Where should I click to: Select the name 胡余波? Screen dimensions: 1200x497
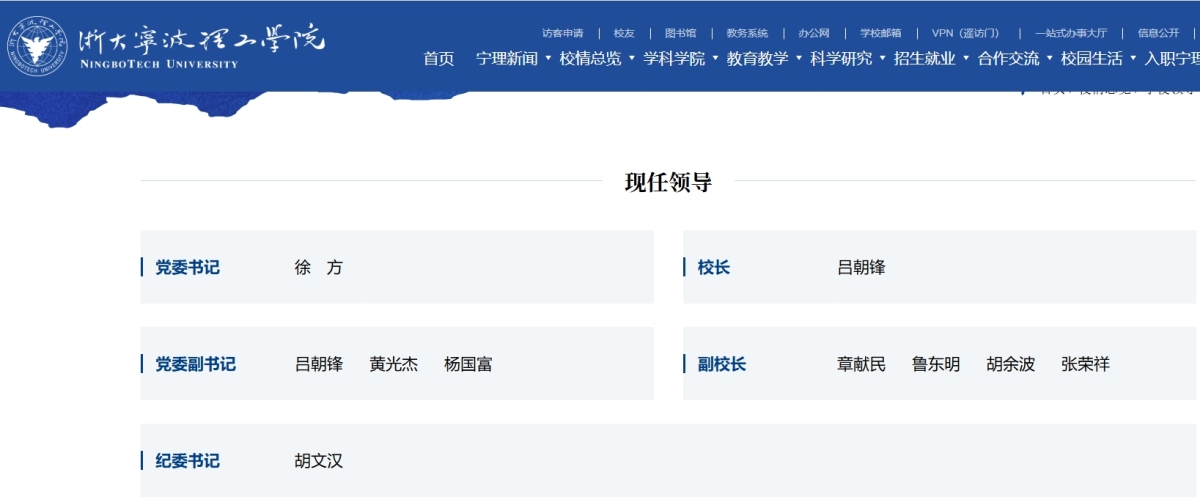tap(1010, 364)
